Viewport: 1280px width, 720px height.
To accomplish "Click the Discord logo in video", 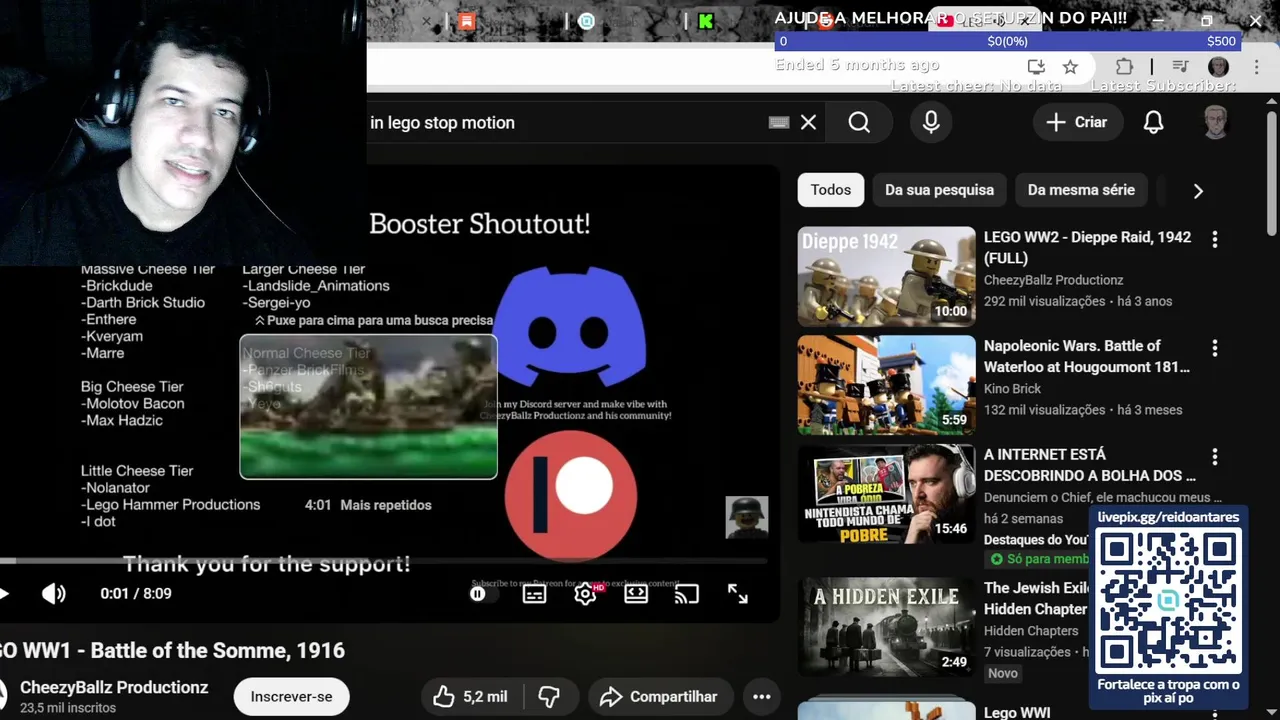I will click(570, 326).
